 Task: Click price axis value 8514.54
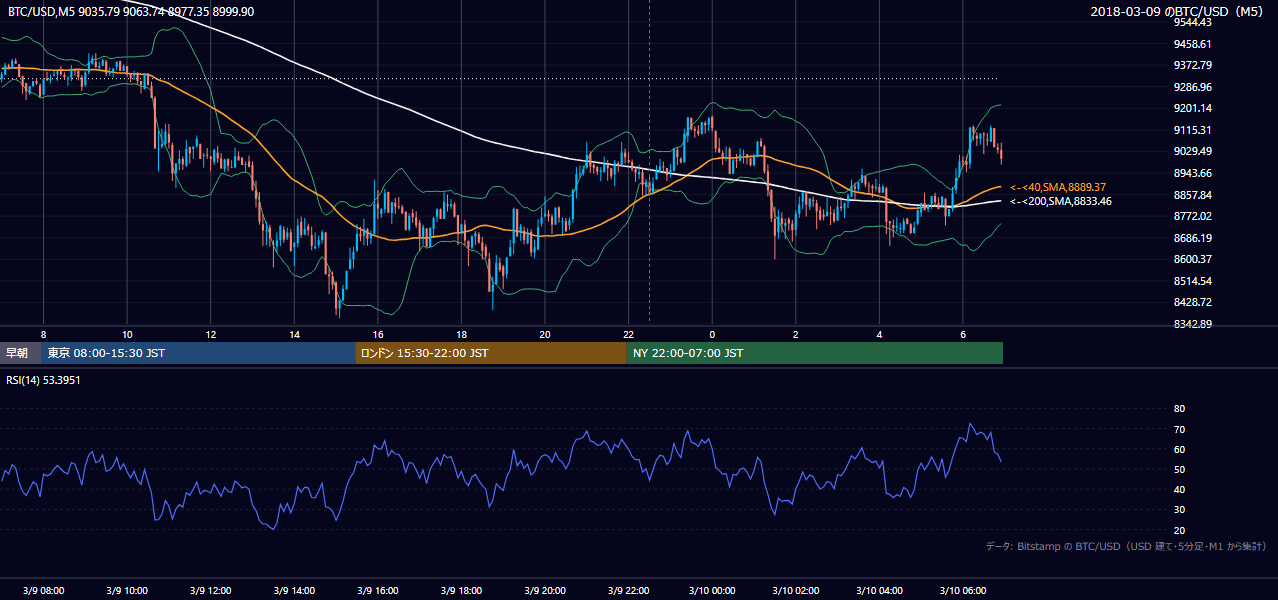click(1192, 281)
